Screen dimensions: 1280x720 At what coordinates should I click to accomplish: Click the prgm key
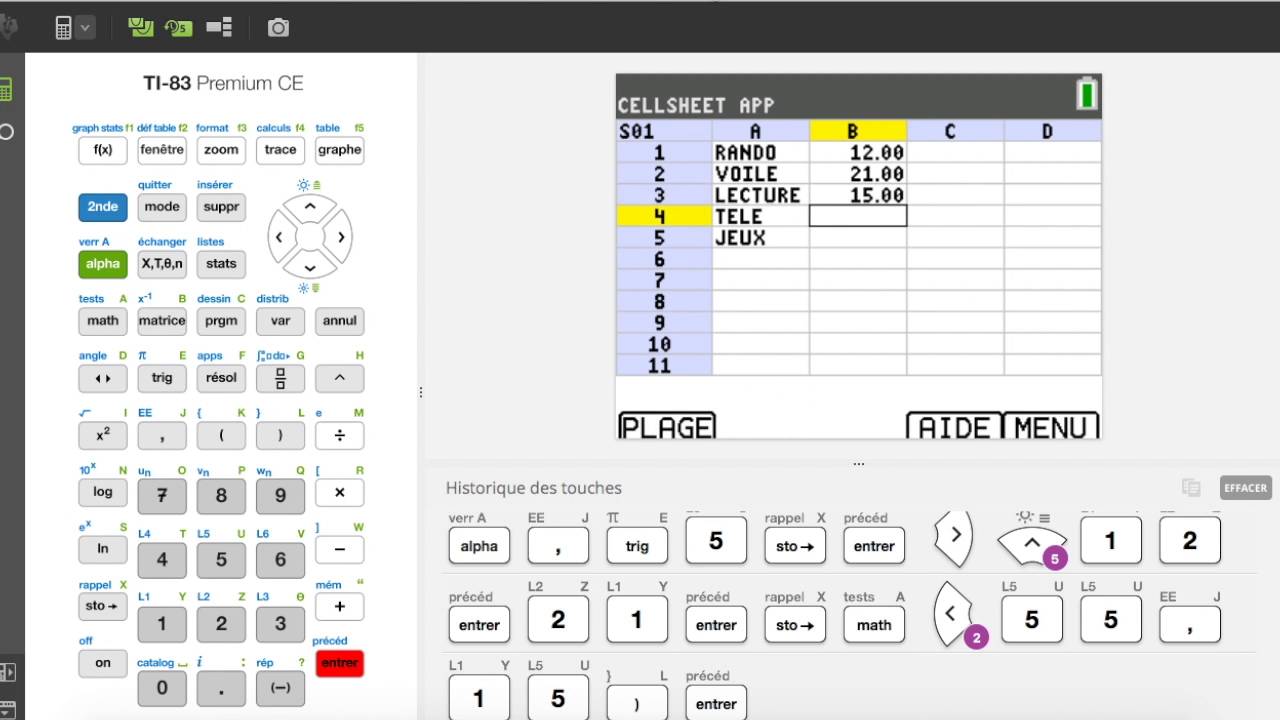coord(221,321)
